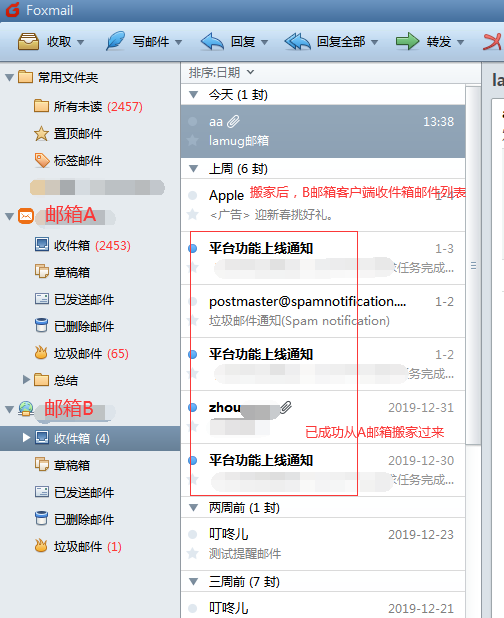
Task: Collapse the 常用文件夹 tree group
Action: [10, 78]
